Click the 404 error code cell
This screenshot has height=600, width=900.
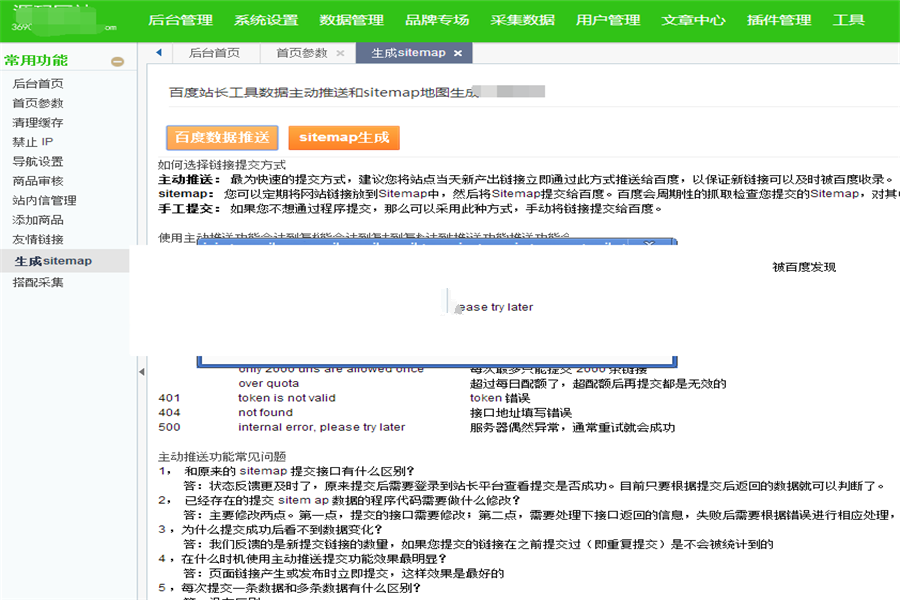169,413
